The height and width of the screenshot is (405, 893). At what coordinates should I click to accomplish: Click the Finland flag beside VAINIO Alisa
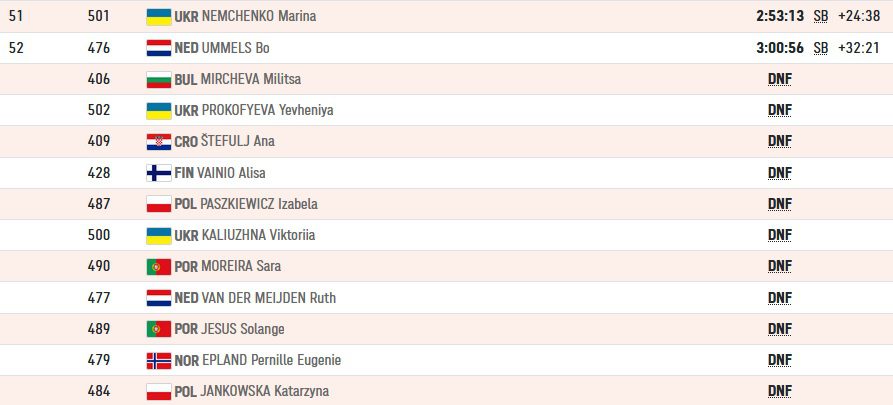pyautogui.click(x=159, y=173)
